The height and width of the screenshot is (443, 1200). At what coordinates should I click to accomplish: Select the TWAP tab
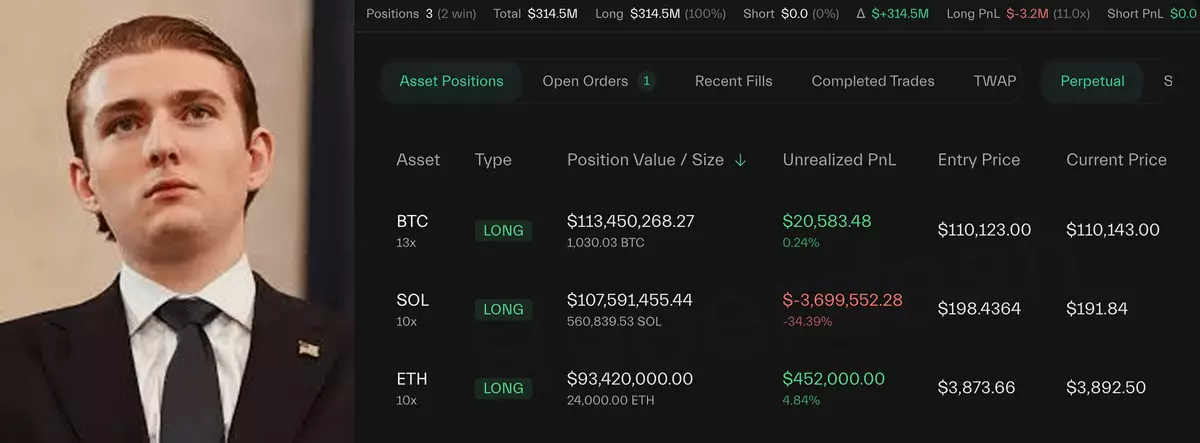994,81
